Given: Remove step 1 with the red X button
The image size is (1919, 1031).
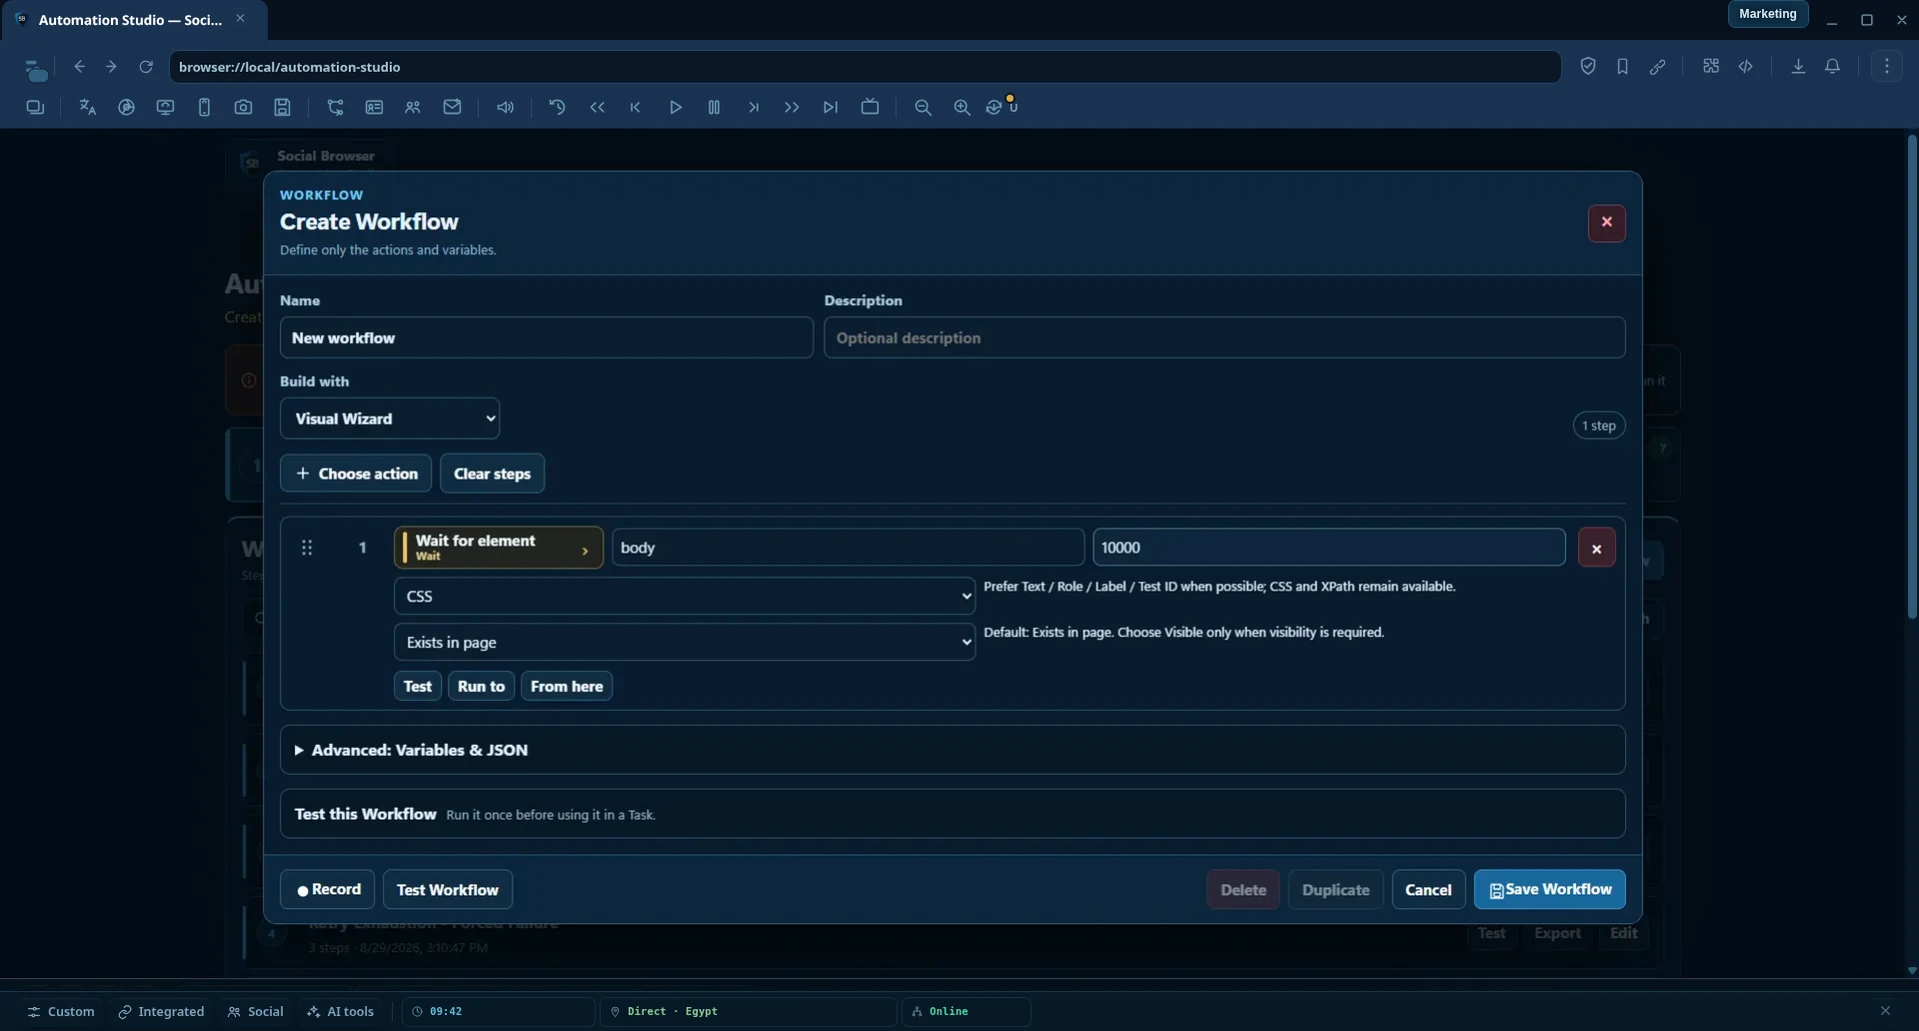Looking at the screenshot, I should click(1597, 548).
